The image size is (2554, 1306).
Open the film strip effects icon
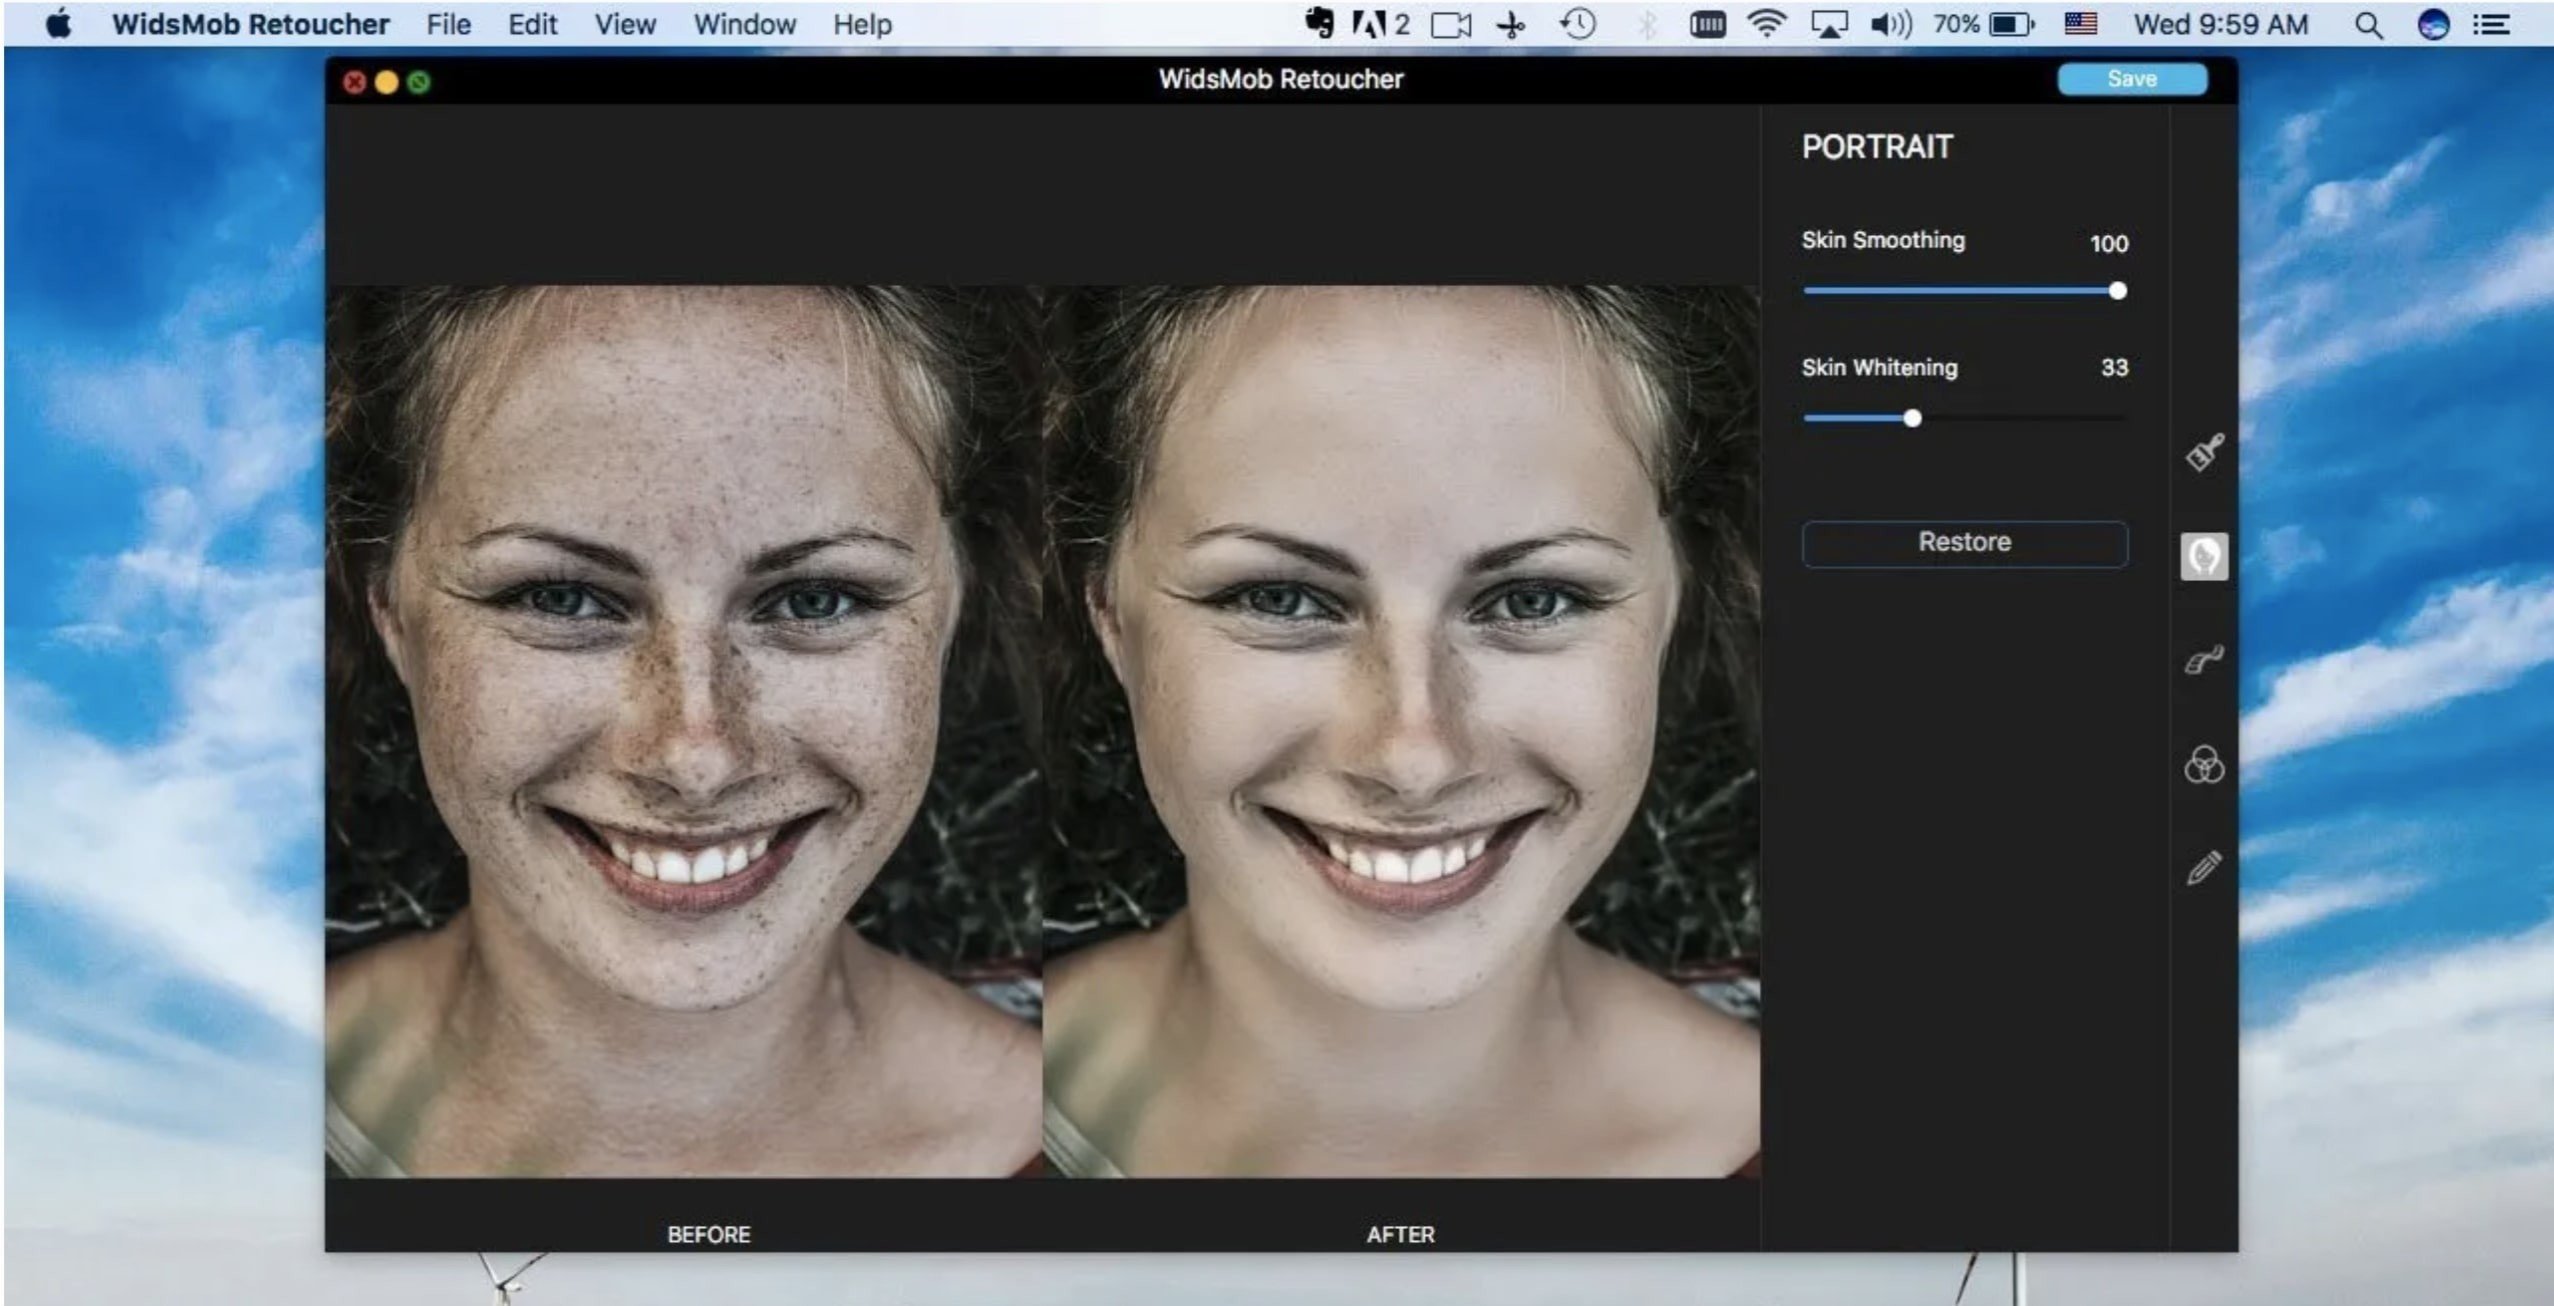click(2204, 660)
